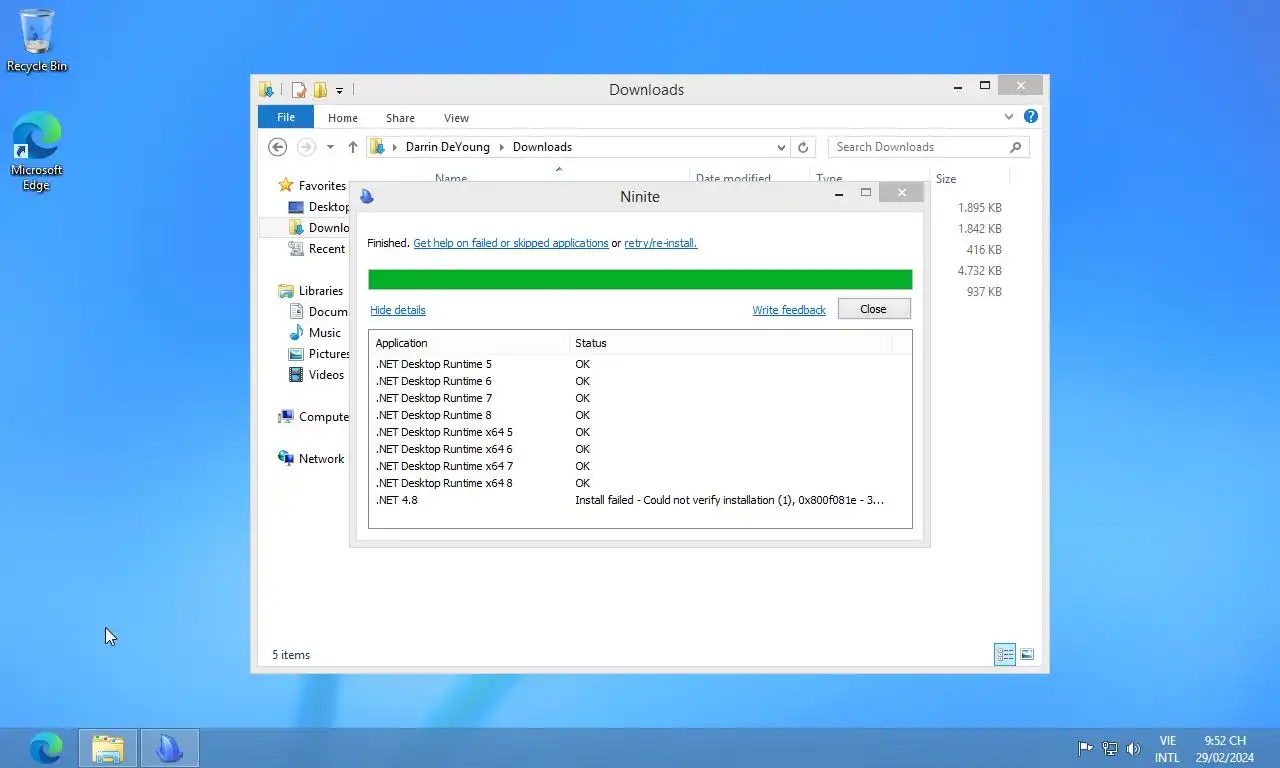
Task: Click the 4.732 KB file size entry
Action: pos(979,271)
